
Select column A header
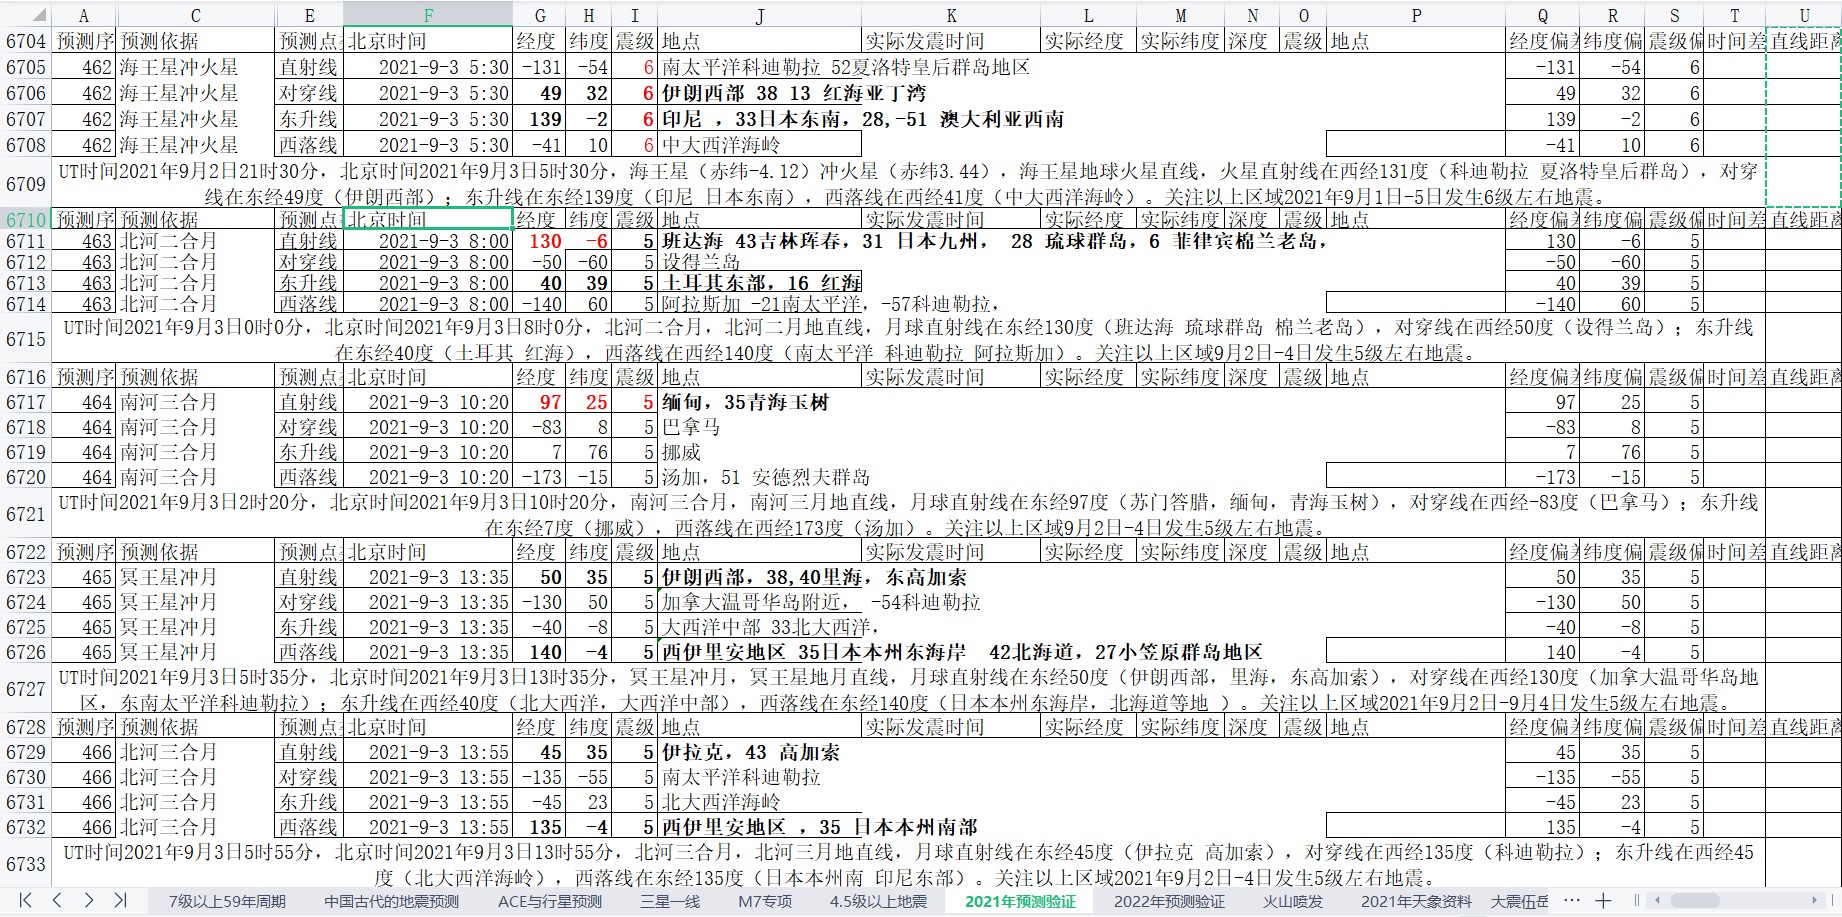tap(83, 15)
